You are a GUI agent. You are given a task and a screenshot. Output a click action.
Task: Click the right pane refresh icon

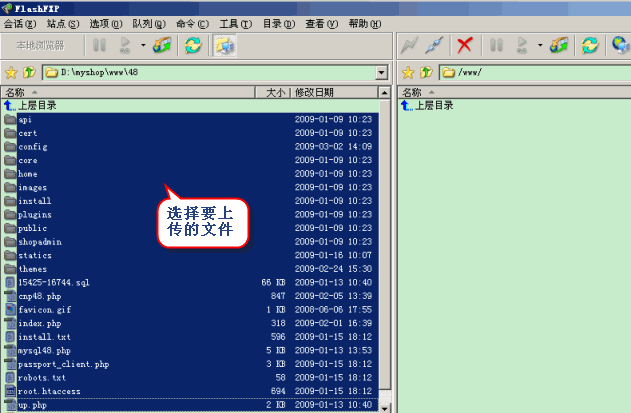[591, 45]
